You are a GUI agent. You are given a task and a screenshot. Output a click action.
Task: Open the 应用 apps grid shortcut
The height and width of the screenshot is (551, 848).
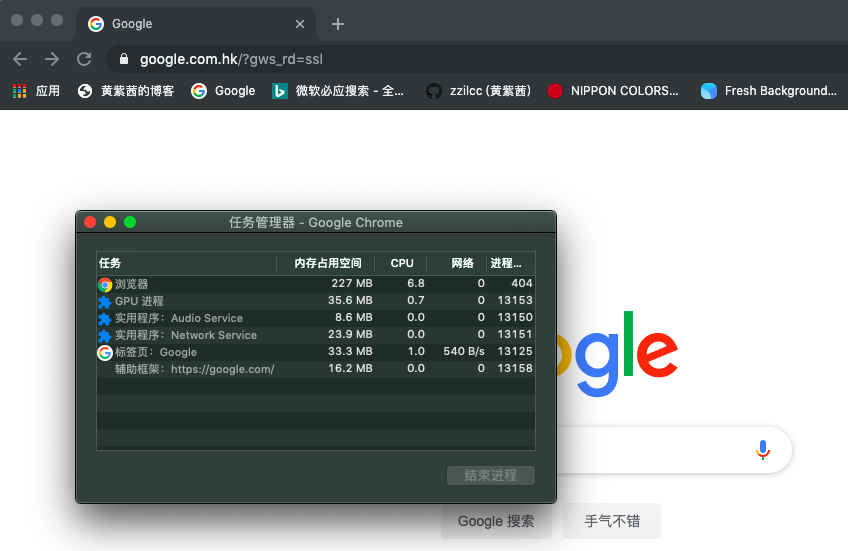pos(36,91)
